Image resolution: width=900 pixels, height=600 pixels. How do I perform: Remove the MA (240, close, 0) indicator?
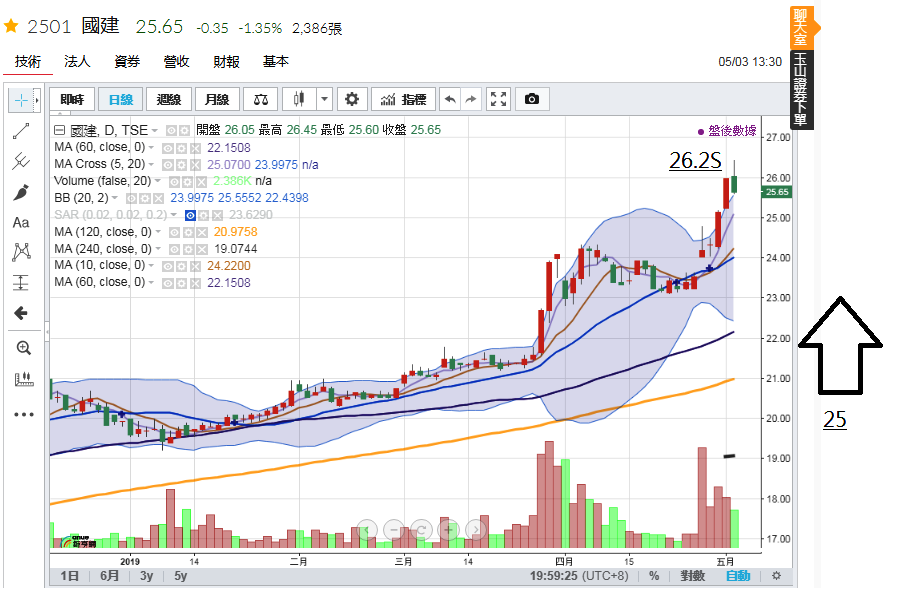(201, 249)
